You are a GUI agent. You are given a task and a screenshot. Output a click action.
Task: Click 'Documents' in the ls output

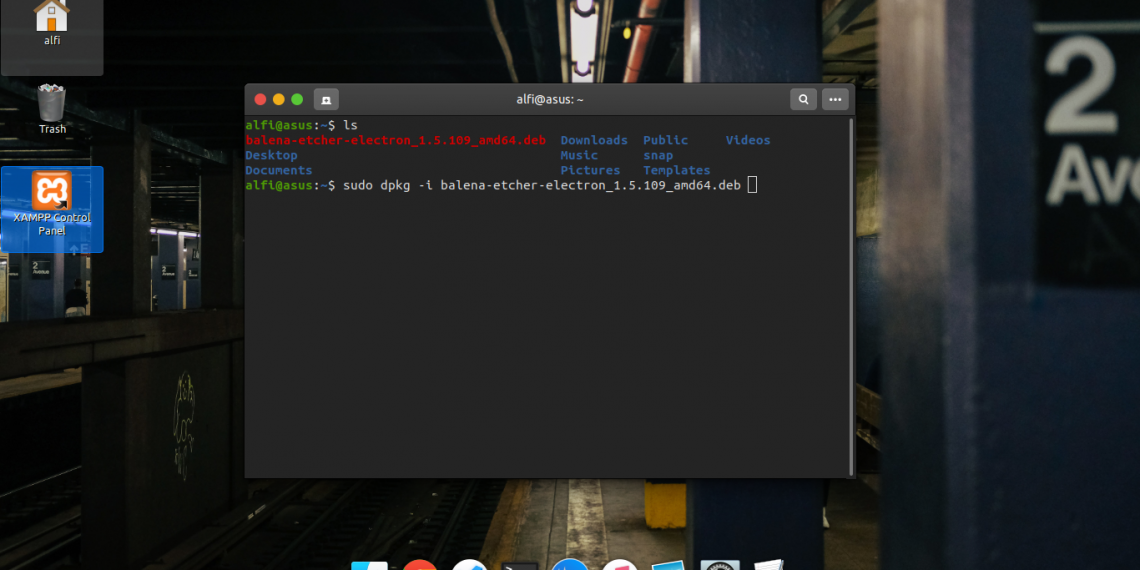click(x=278, y=171)
